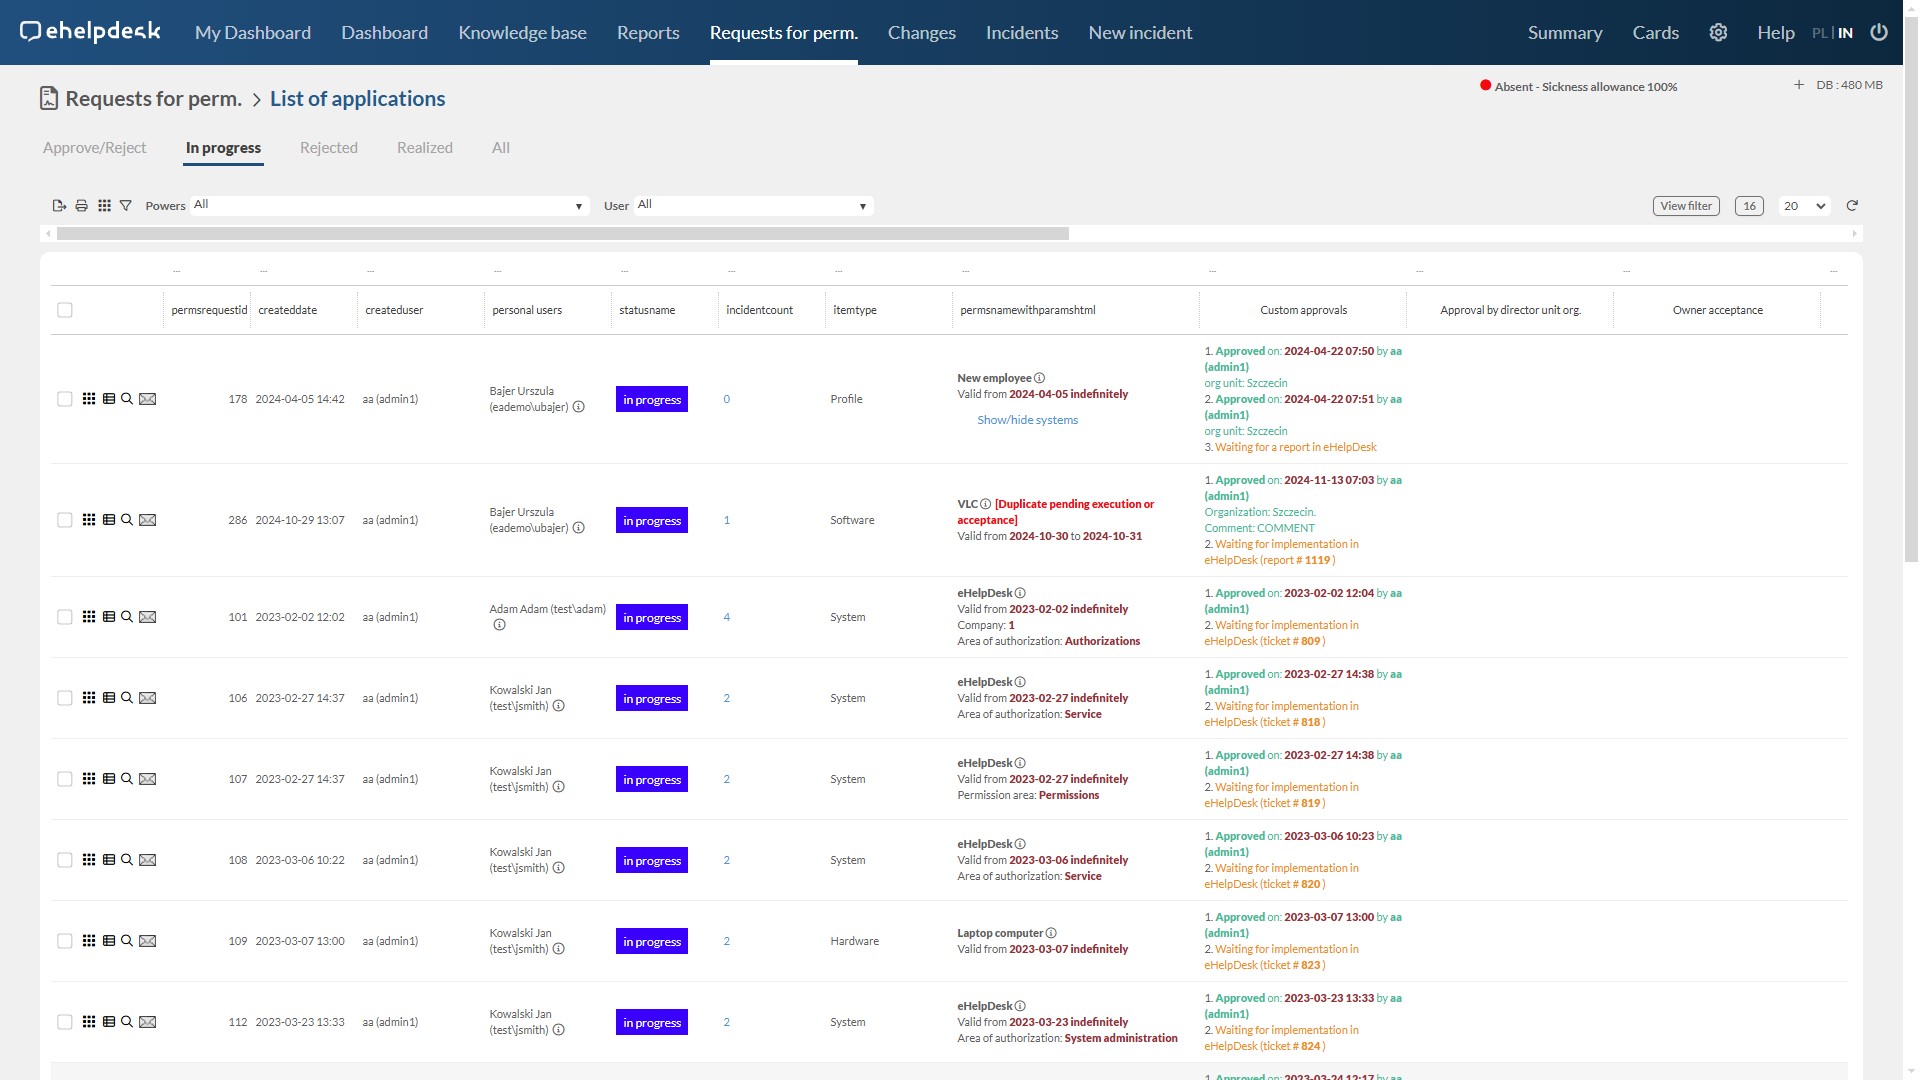Click the View filter button
This screenshot has width=1920, height=1080.
(1686, 206)
